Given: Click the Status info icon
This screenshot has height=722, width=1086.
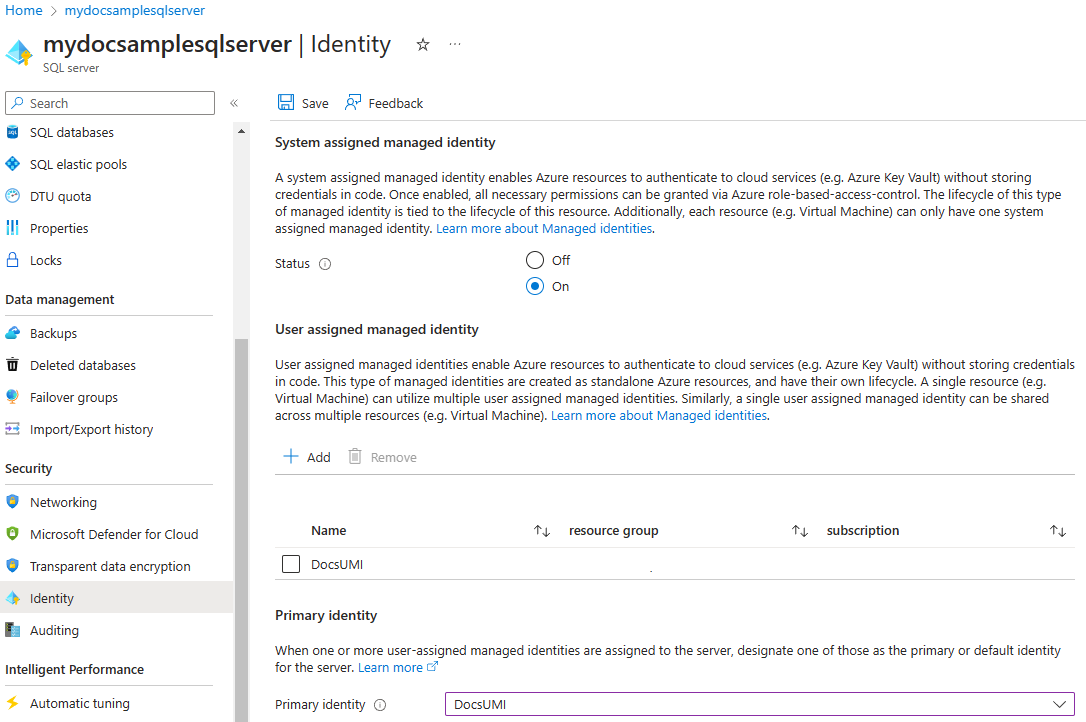Looking at the screenshot, I should point(325,264).
